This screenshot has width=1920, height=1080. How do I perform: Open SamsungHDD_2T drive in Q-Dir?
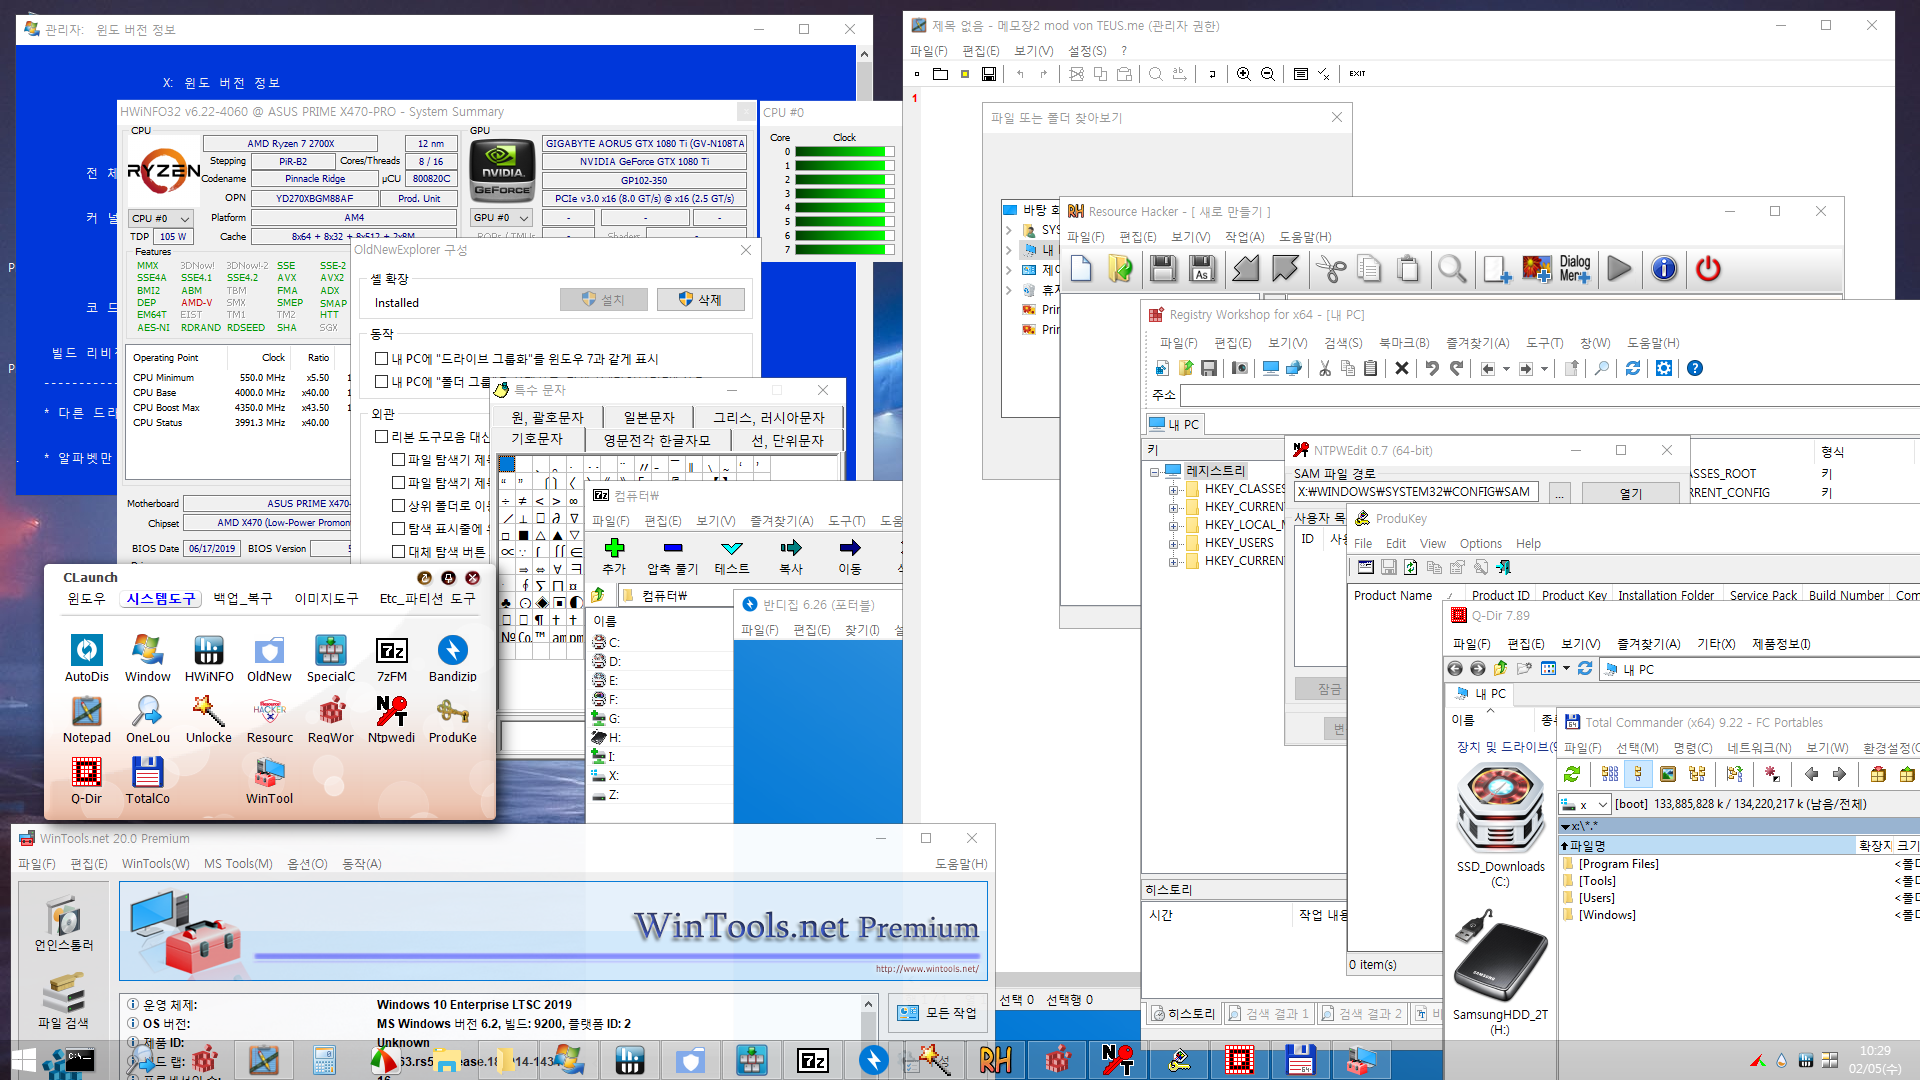1500,970
